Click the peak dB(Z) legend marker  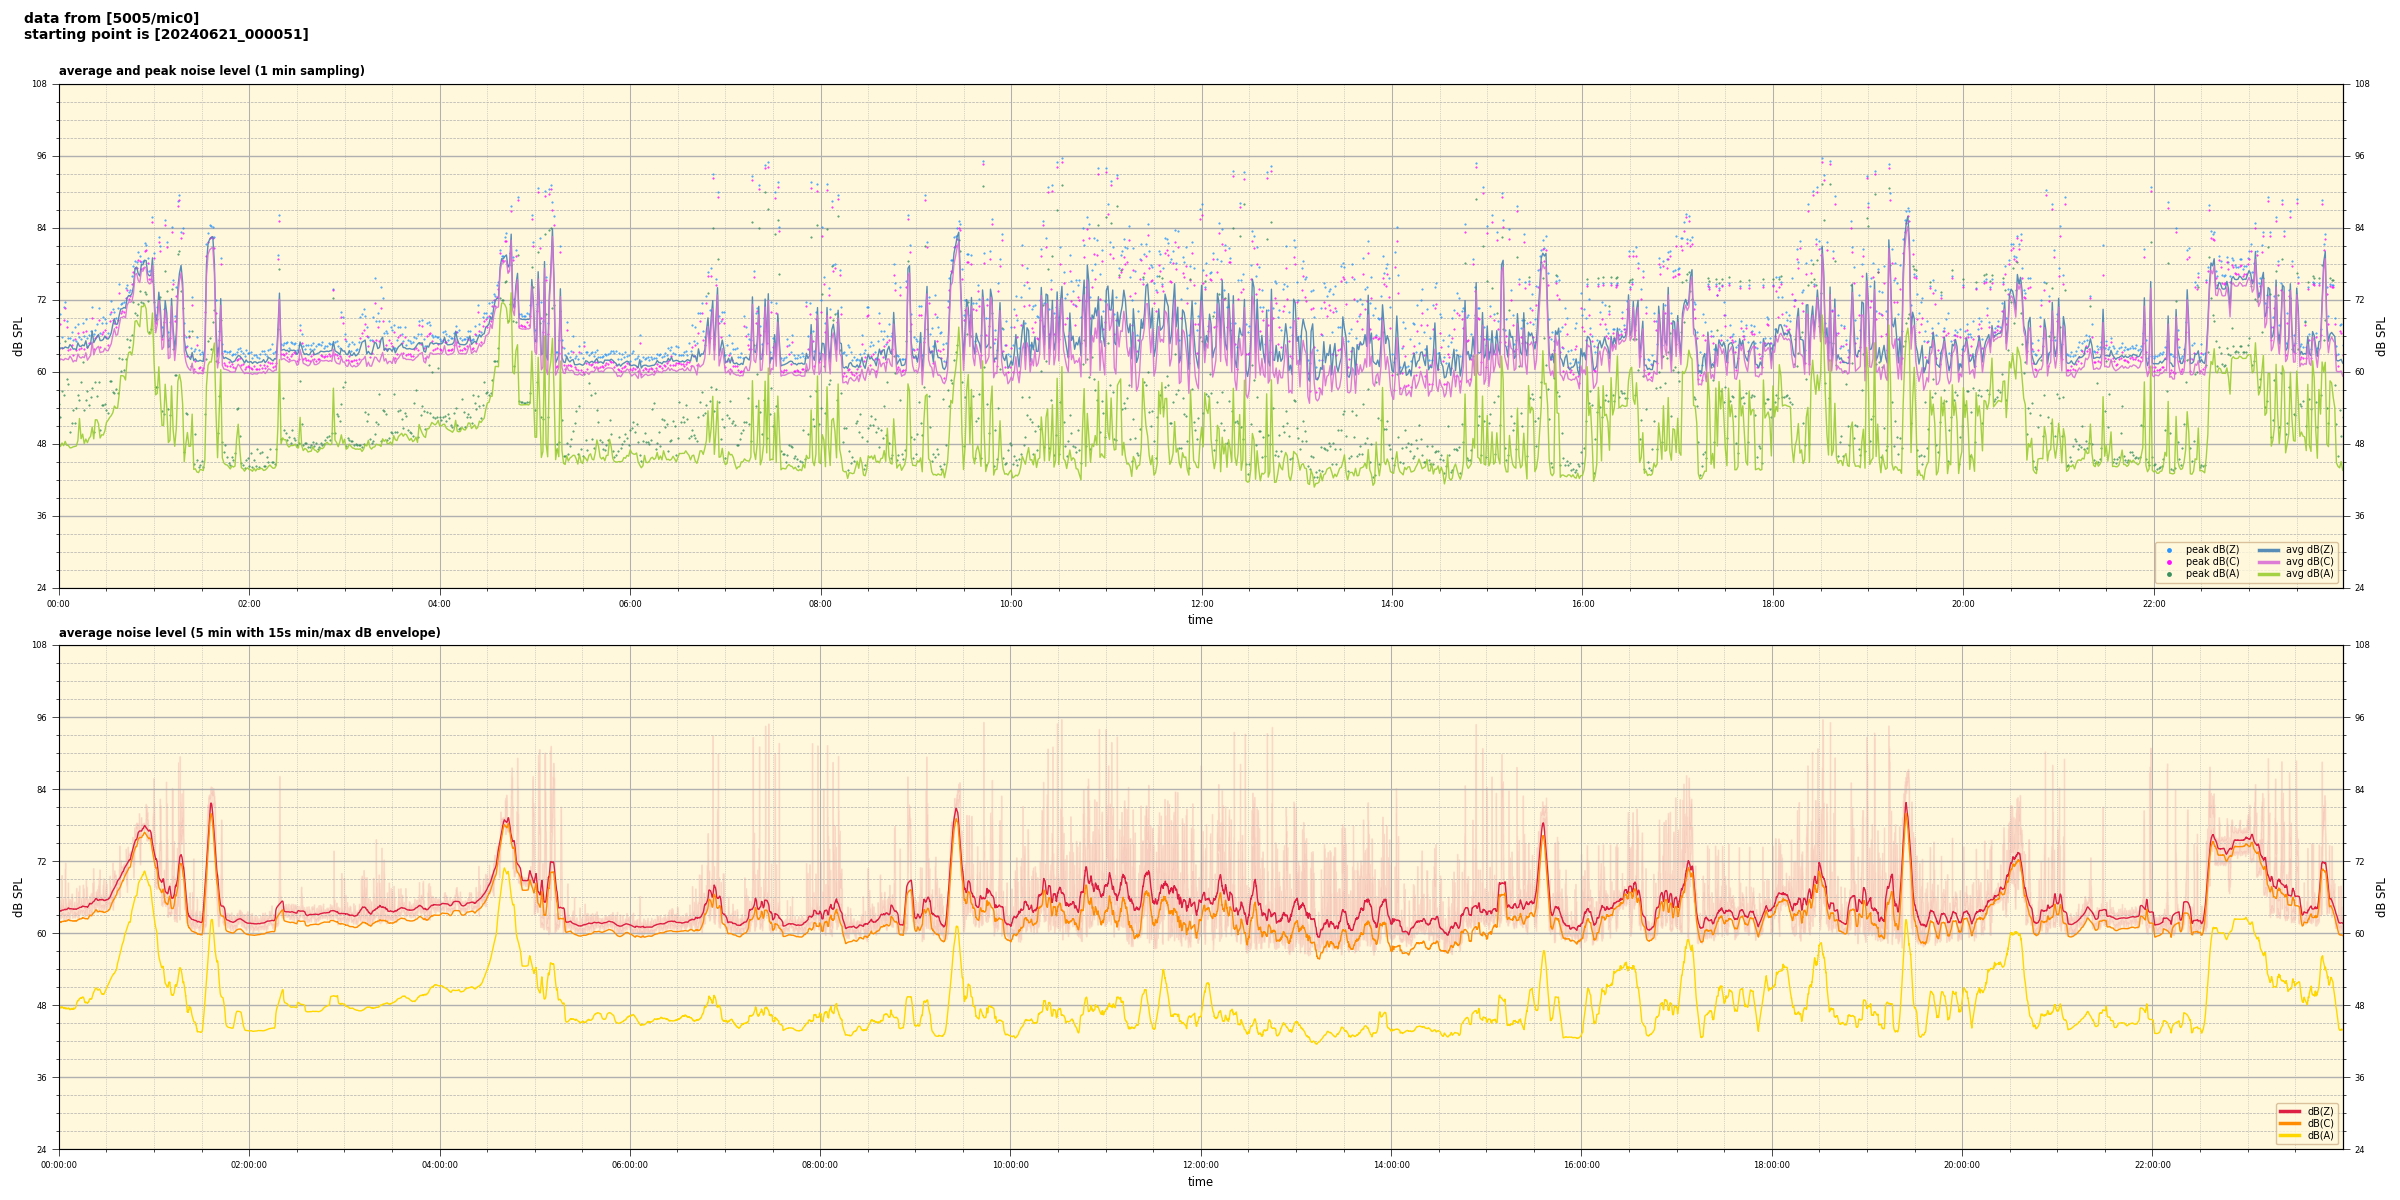pyautogui.click(x=2169, y=550)
